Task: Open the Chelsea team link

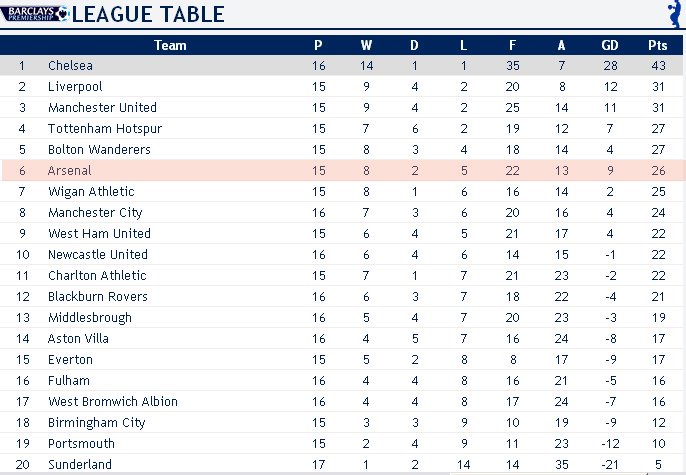Action: [x=70, y=66]
